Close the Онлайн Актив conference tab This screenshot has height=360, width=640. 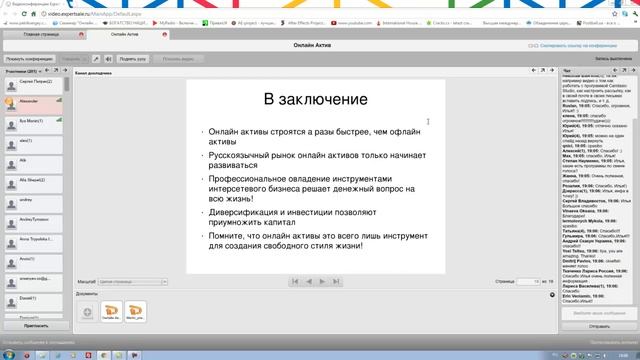click(164, 35)
